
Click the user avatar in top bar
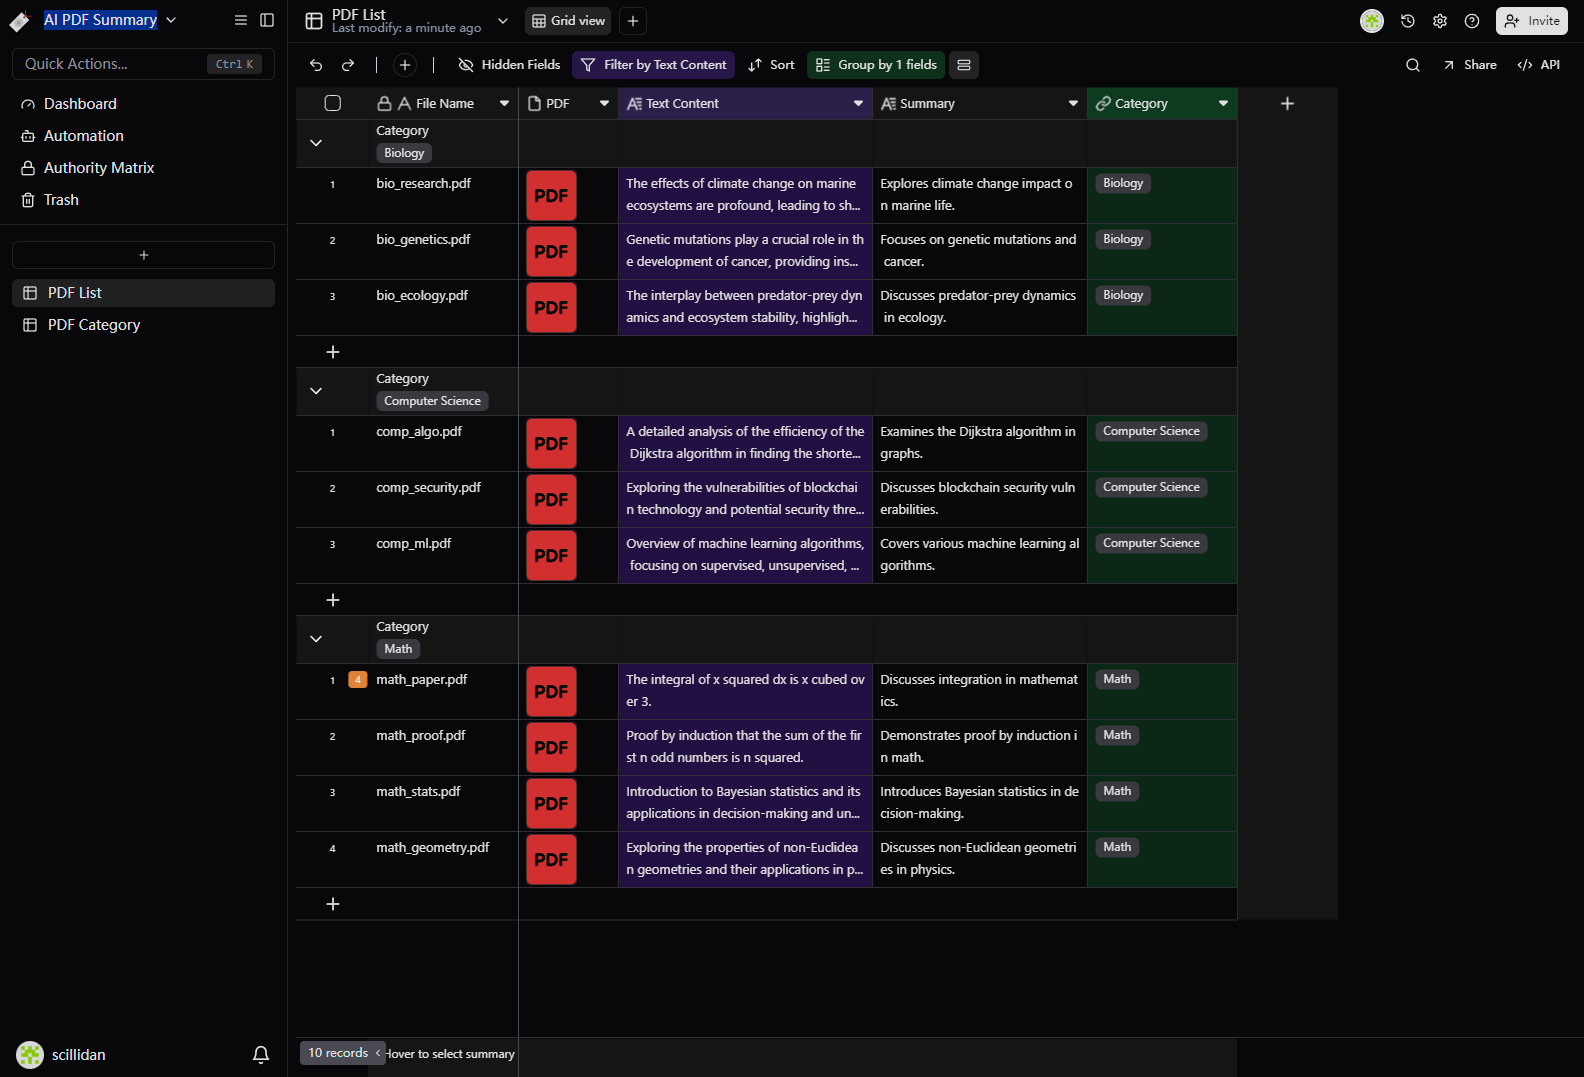point(1372,21)
